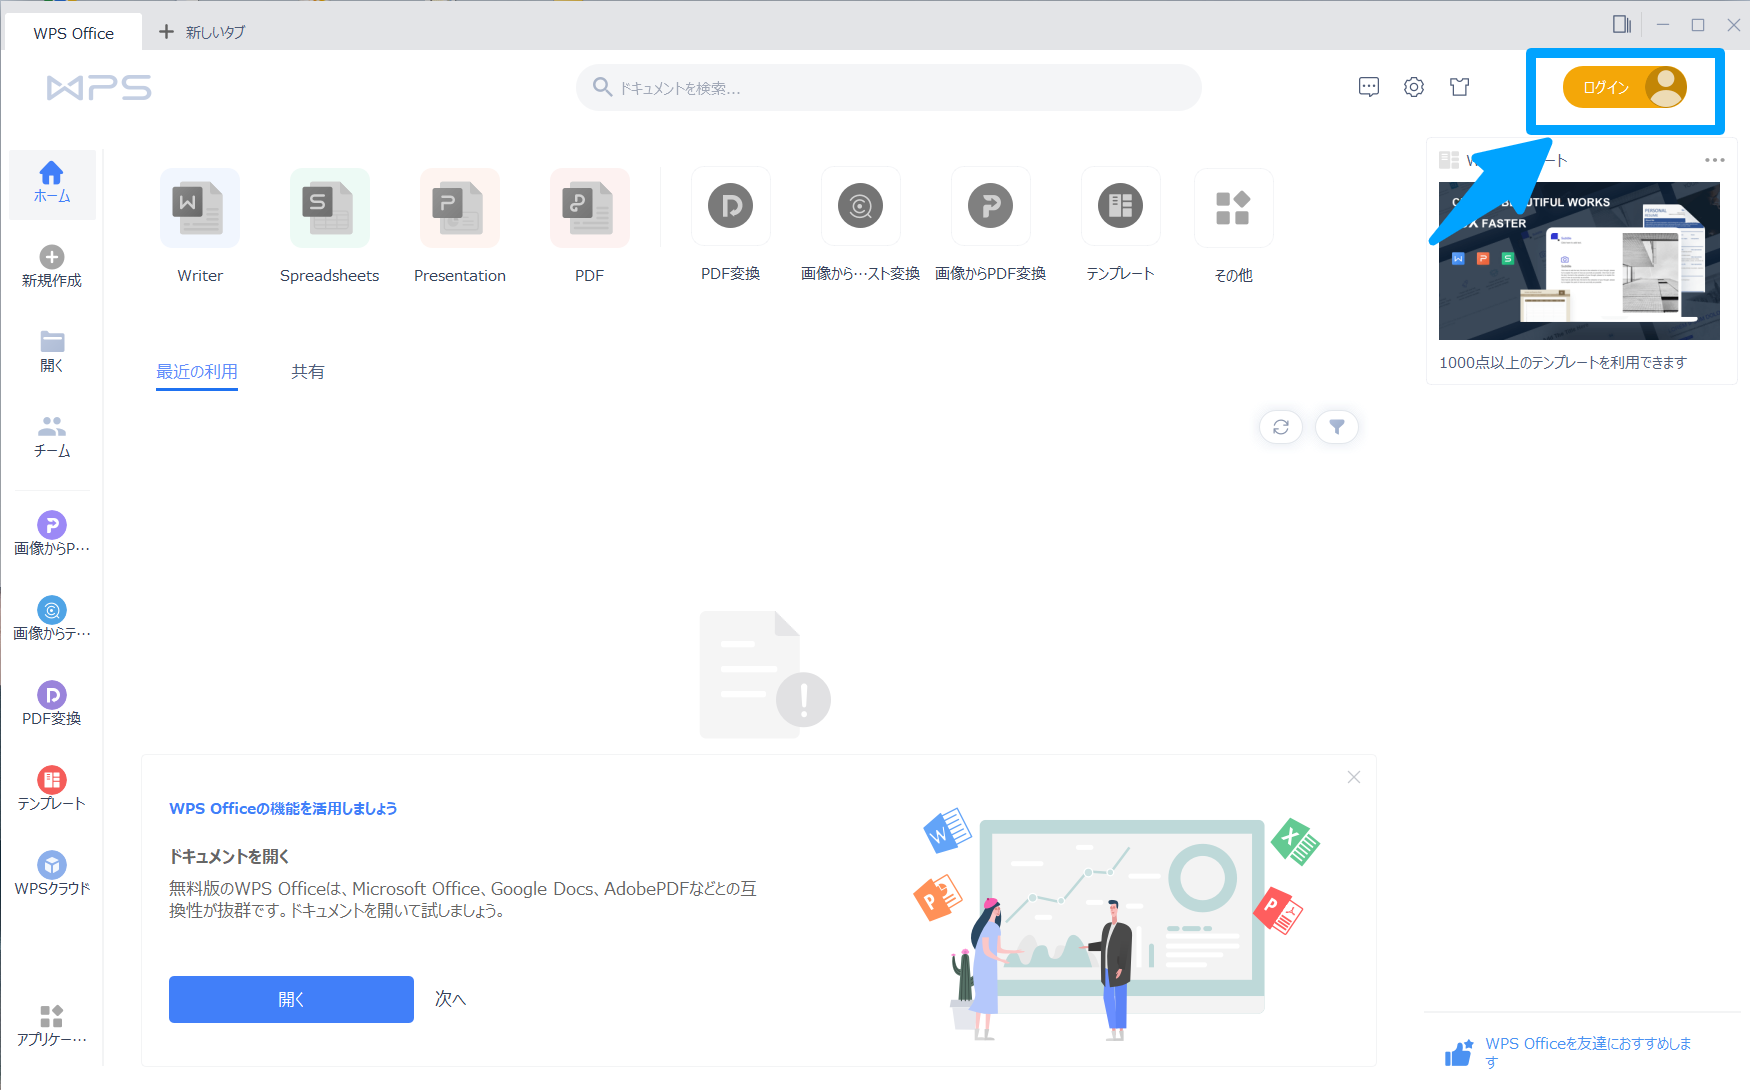Image resolution: width=1750 pixels, height=1090 pixels.
Task: Click the document search field
Action: 888,87
